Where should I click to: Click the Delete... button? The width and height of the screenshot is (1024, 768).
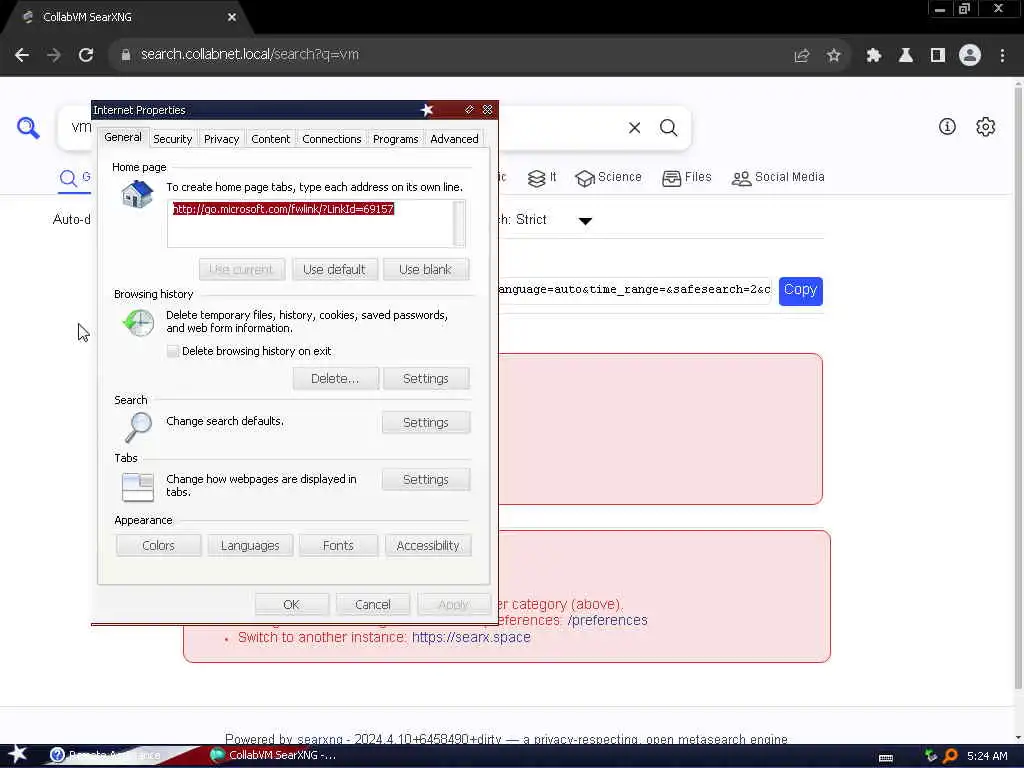[335, 379]
